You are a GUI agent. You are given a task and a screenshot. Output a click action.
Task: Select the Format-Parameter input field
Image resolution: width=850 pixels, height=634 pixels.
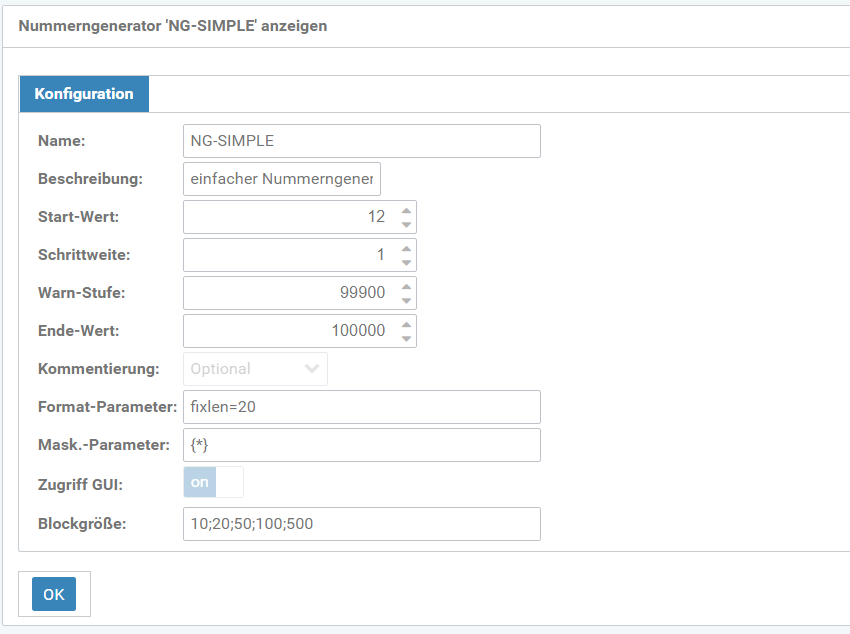click(361, 407)
